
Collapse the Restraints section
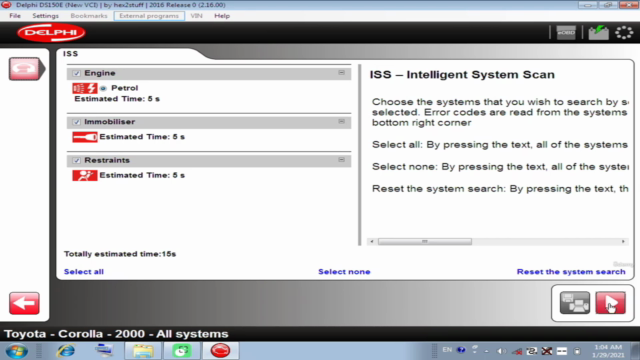pyautogui.click(x=341, y=160)
